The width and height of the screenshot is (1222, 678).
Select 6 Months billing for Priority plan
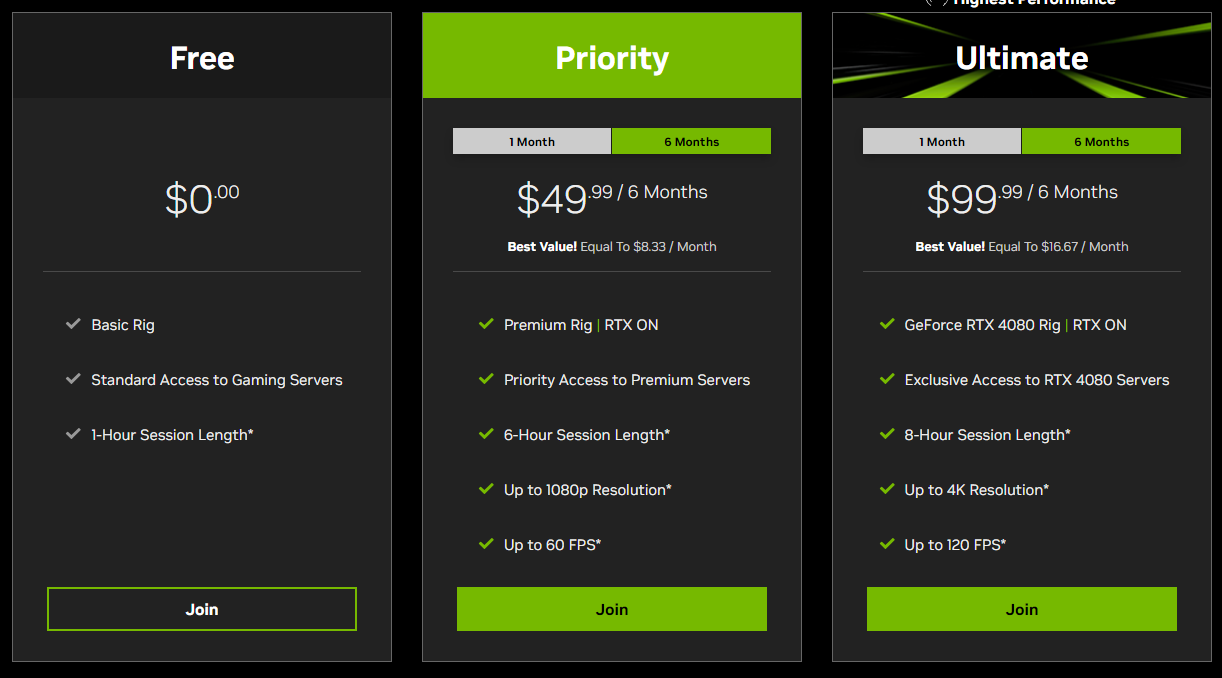pyautogui.click(x=692, y=141)
